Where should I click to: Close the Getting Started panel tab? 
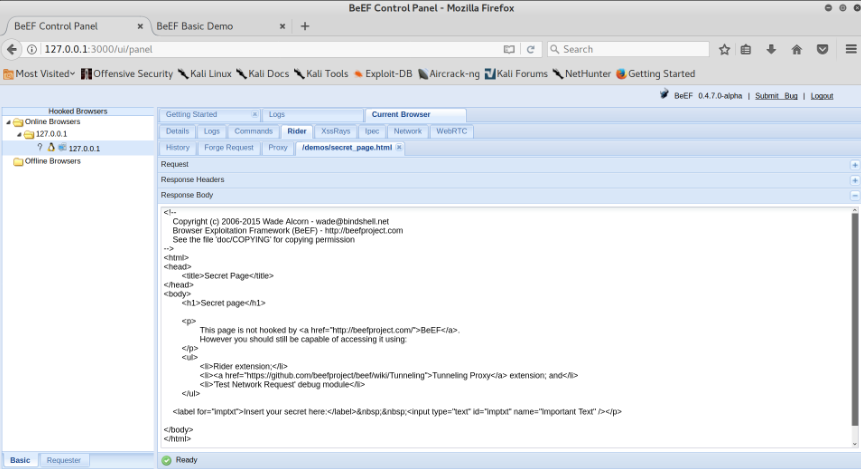click(254, 114)
